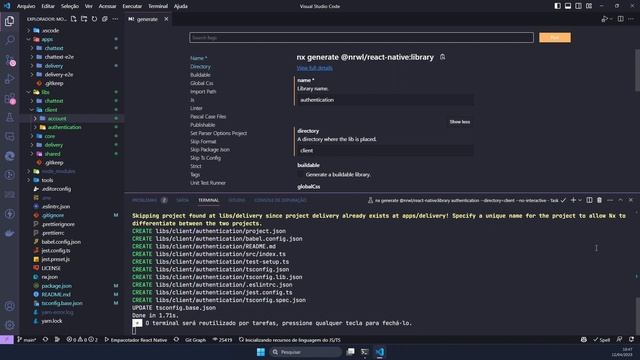Click the taskbar Pesquisar search box
The image size is (640, 360).
305,352
